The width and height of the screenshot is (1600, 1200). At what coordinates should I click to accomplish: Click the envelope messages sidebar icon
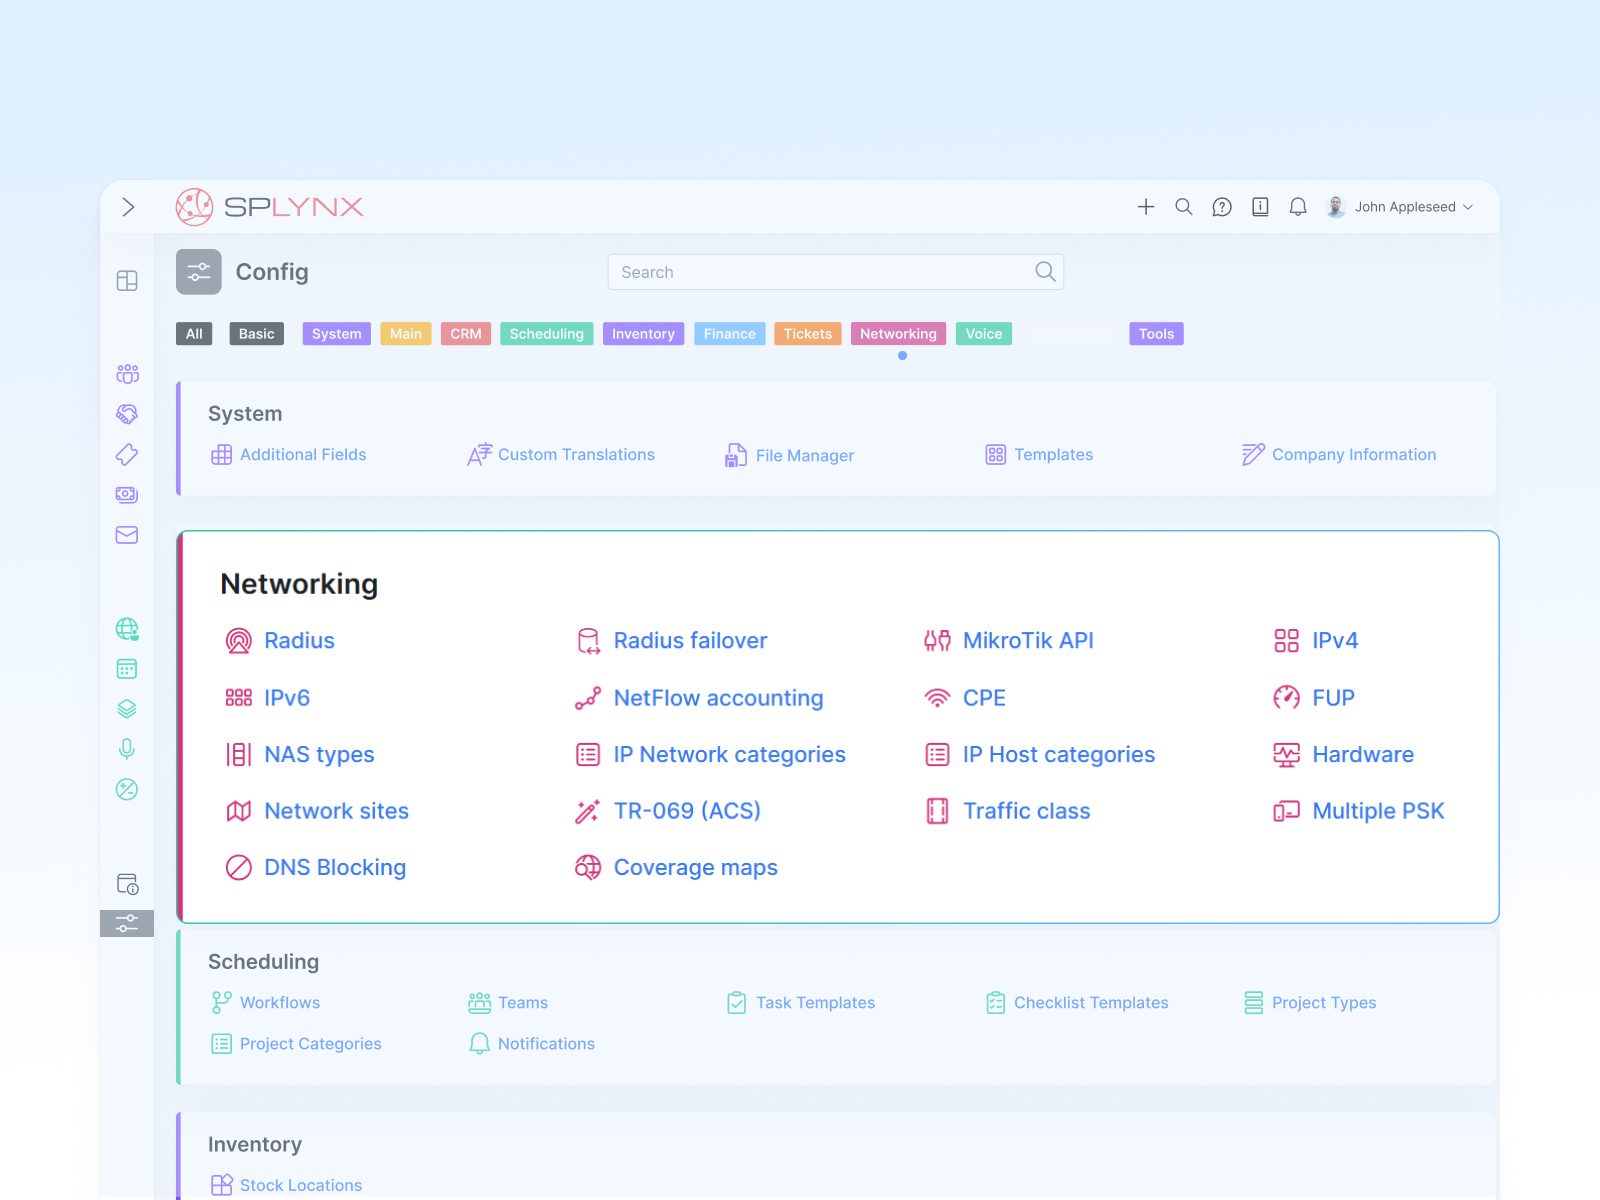pyautogui.click(x=127, y=535)
